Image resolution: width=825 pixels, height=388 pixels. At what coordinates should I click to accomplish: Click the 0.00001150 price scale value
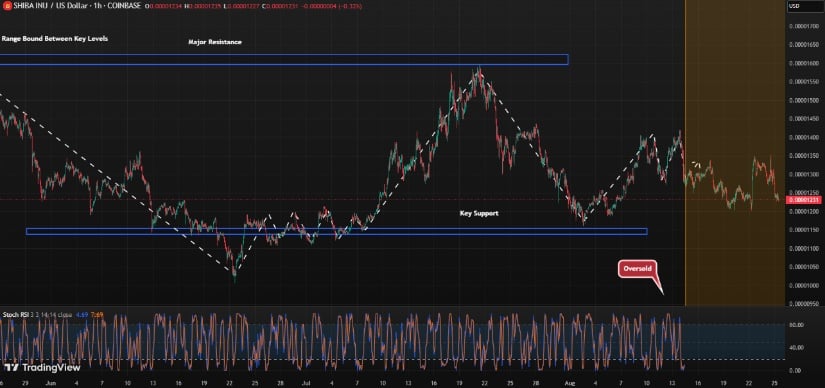[x=804, y=230]
